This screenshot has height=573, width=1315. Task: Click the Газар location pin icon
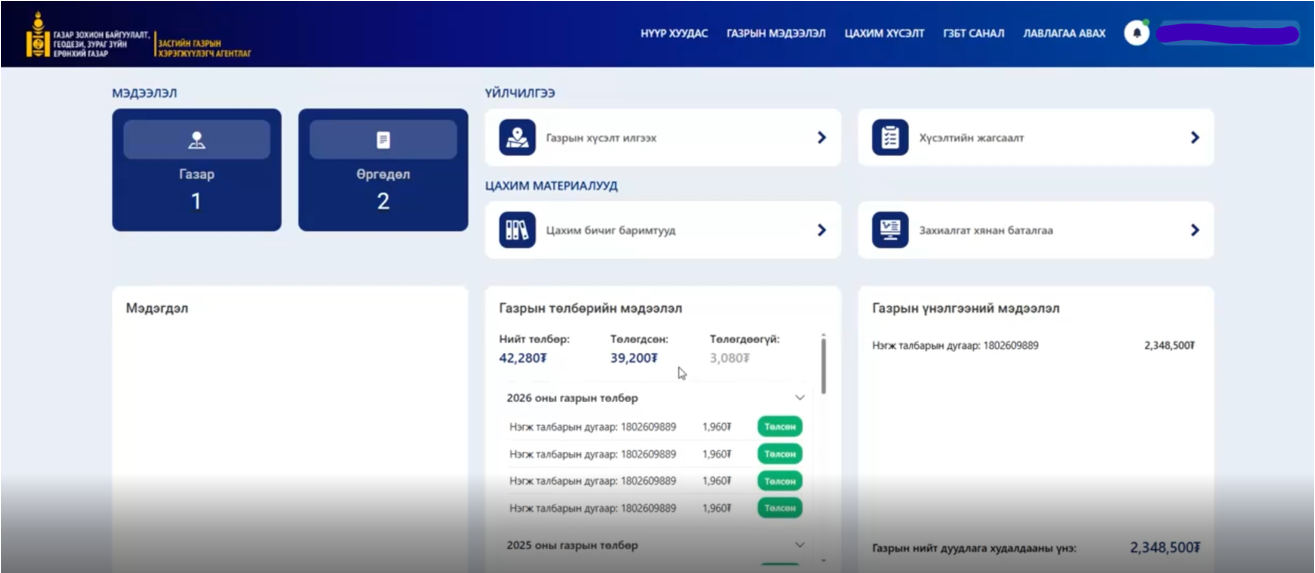pyautogui.click(x=196, y=140)
